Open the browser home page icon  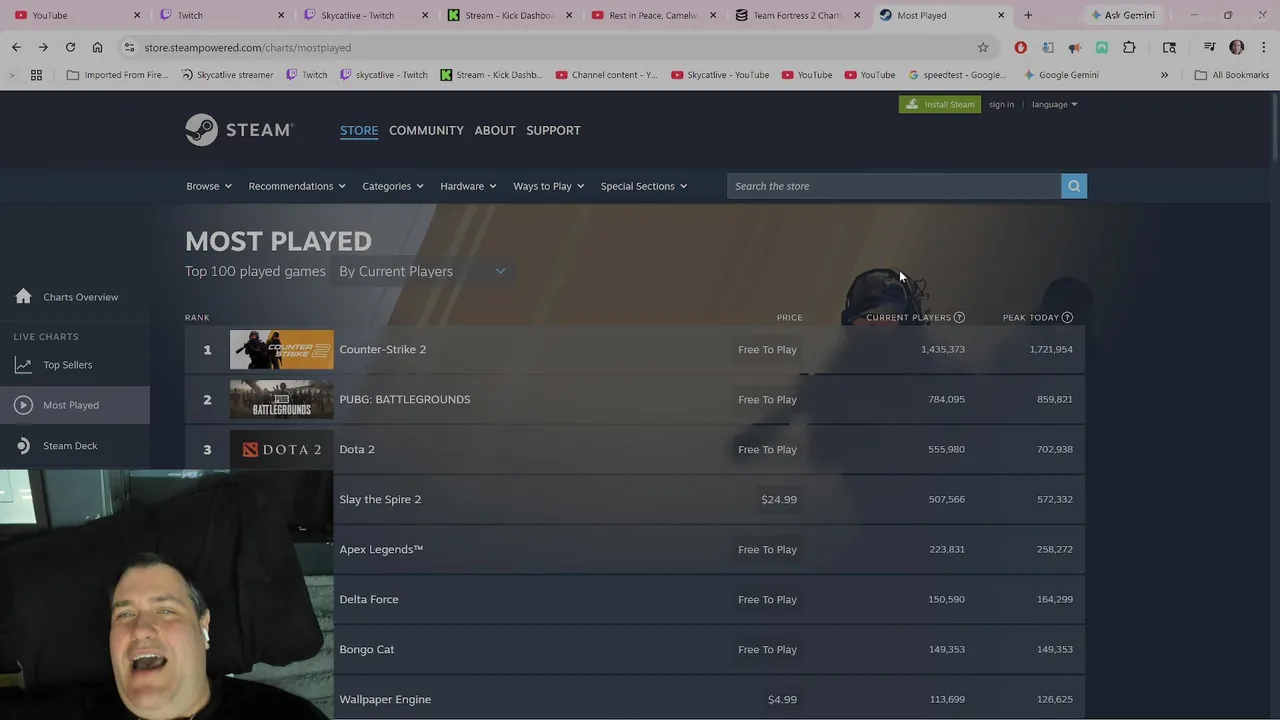click(97, 47)
